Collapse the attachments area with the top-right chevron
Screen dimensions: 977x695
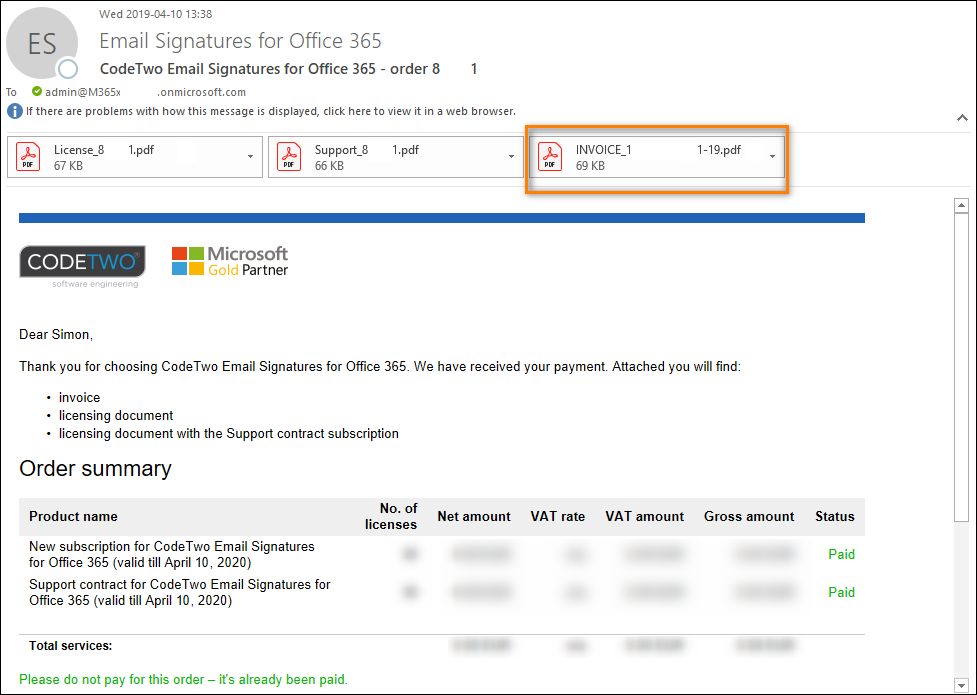click(962, 117)
